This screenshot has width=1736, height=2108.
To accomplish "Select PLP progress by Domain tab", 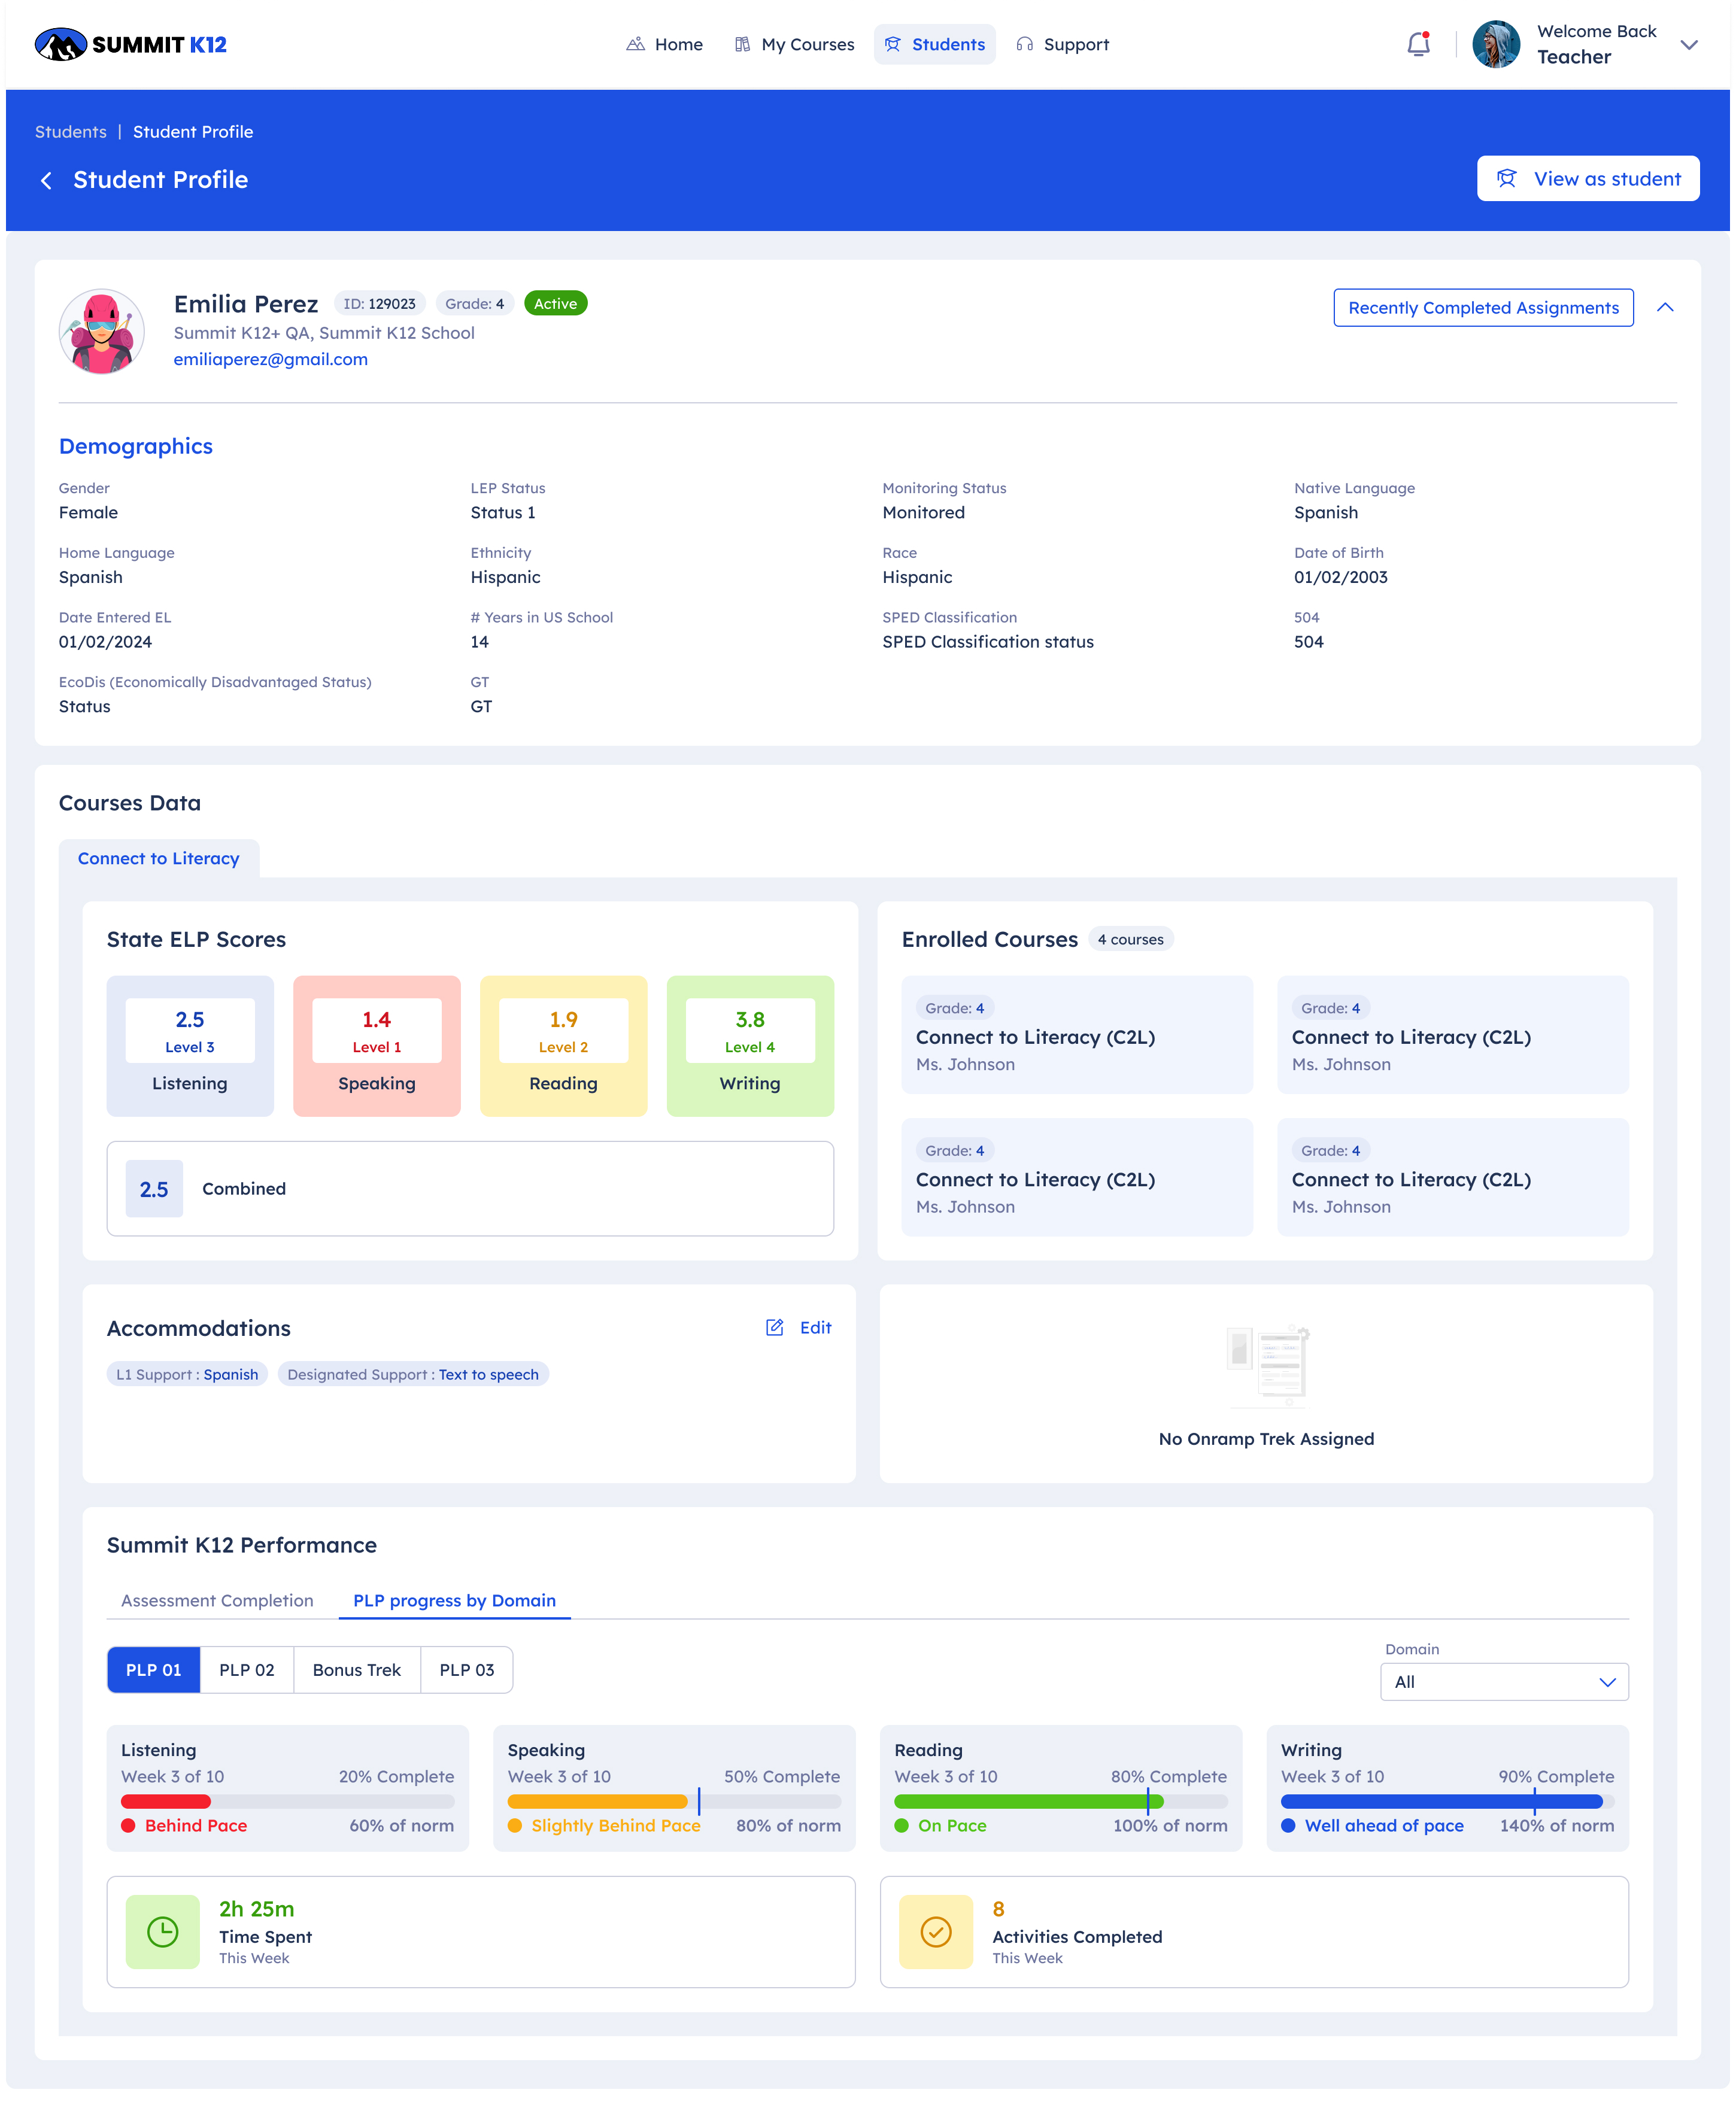I will click(455, 1600).
